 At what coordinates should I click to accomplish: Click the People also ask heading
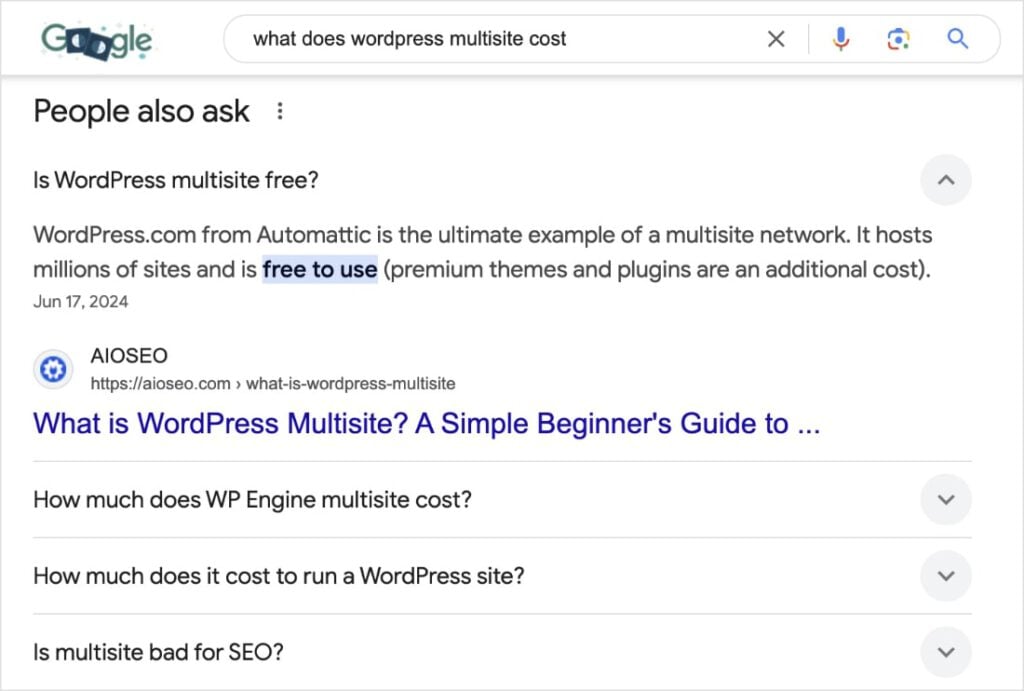[141, 111]
